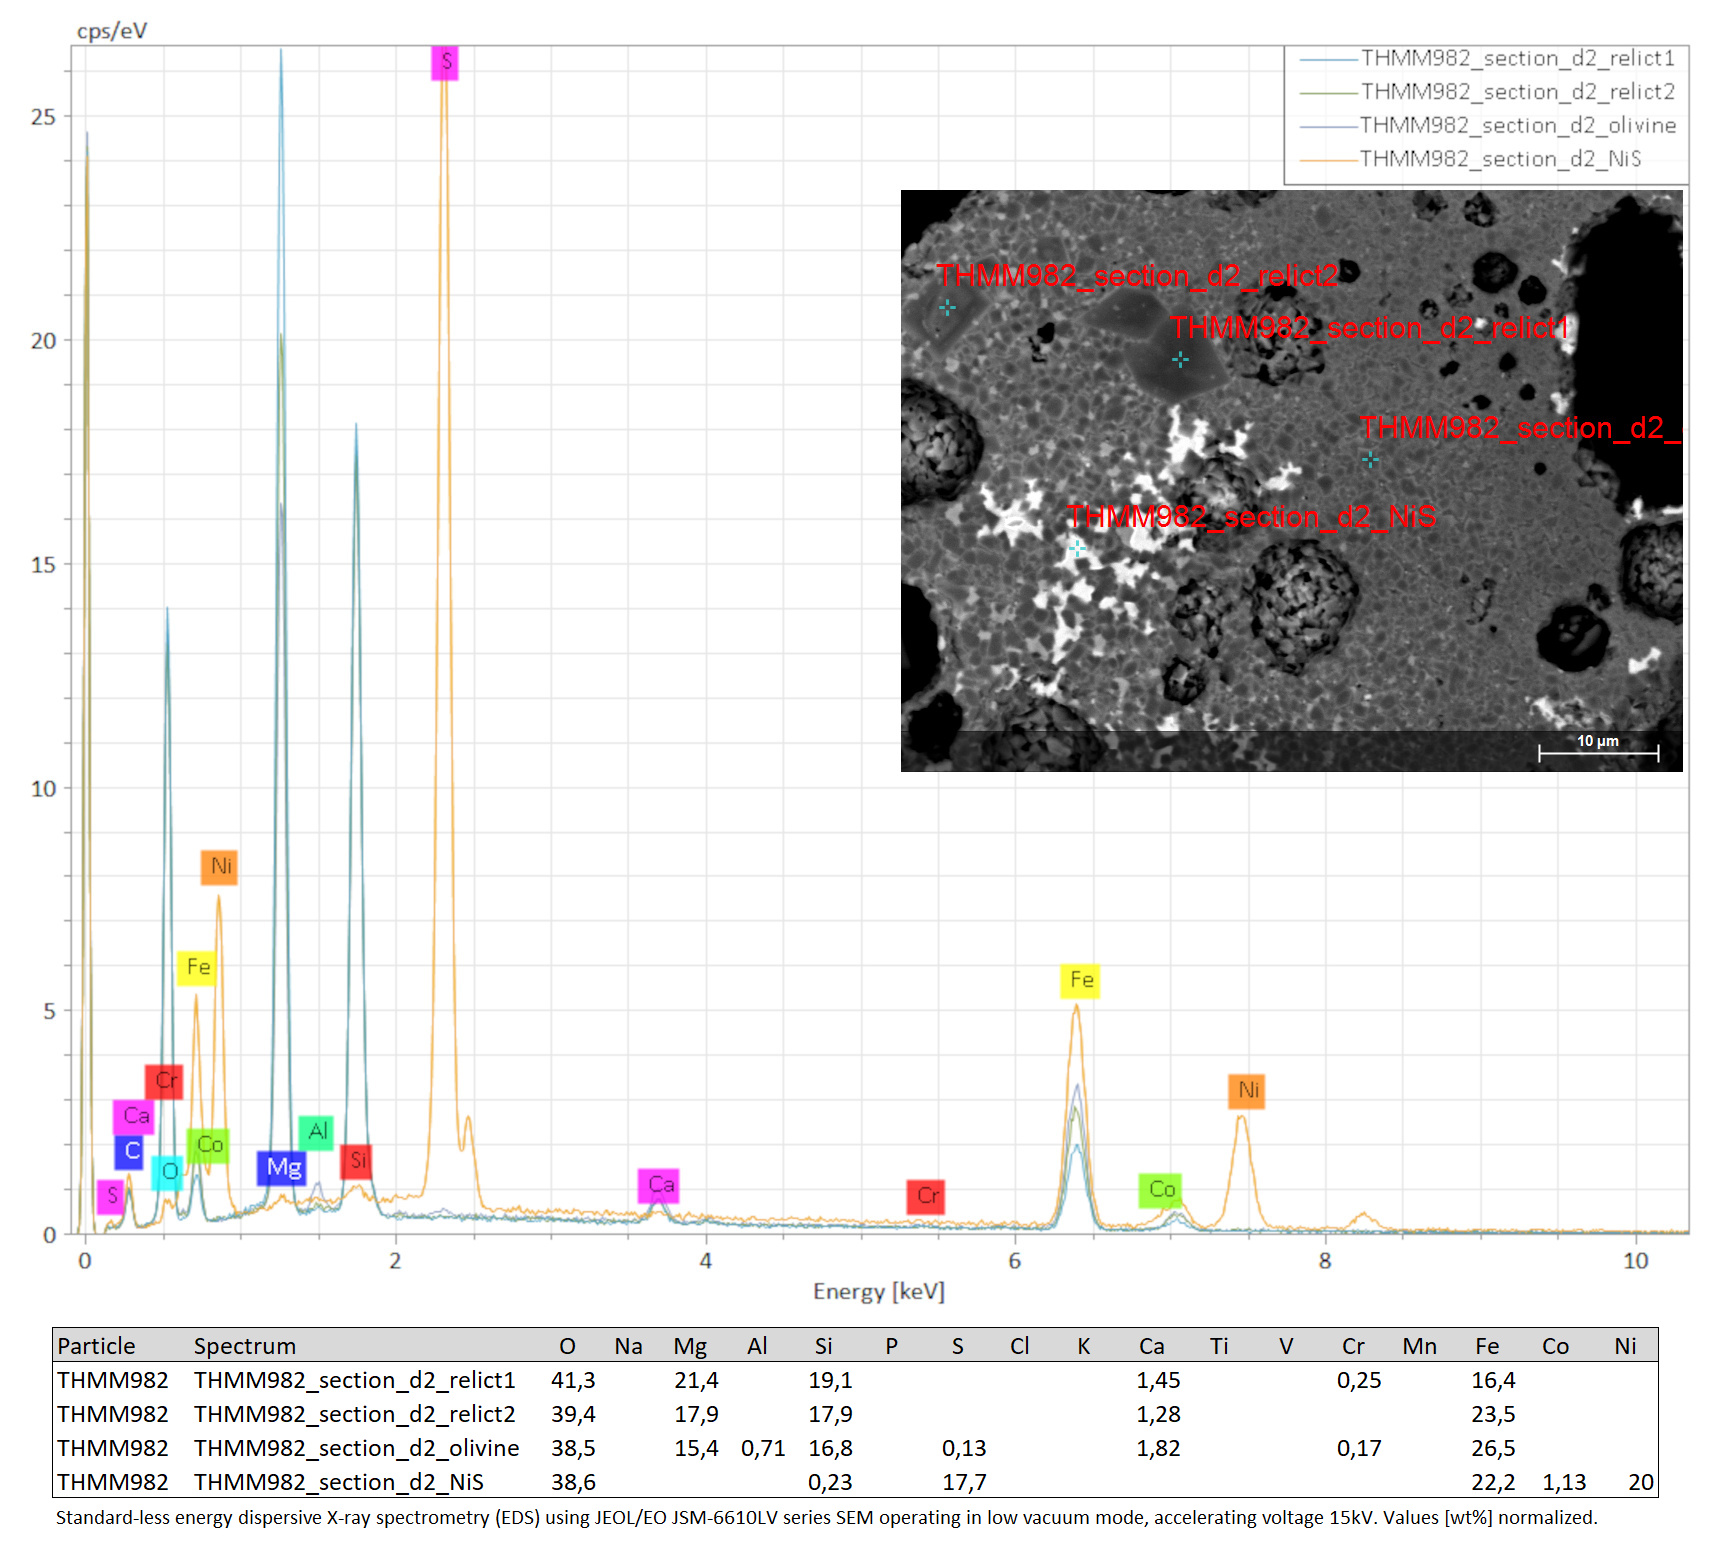The height and width of the screenshot is (1542, 1714).
Task: Select the red Si element label
Action: pos(356,1161)
